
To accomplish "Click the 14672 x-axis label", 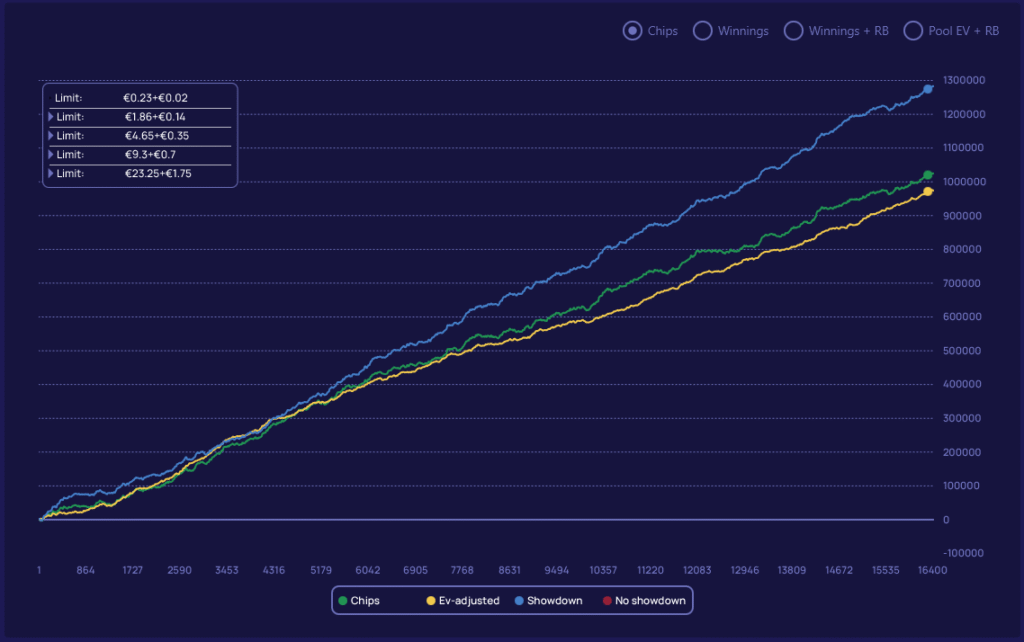I will click(x=839, y=570).
